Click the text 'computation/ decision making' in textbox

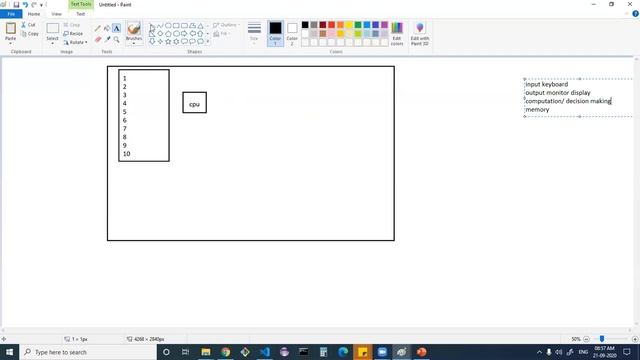tap(568, 101)
